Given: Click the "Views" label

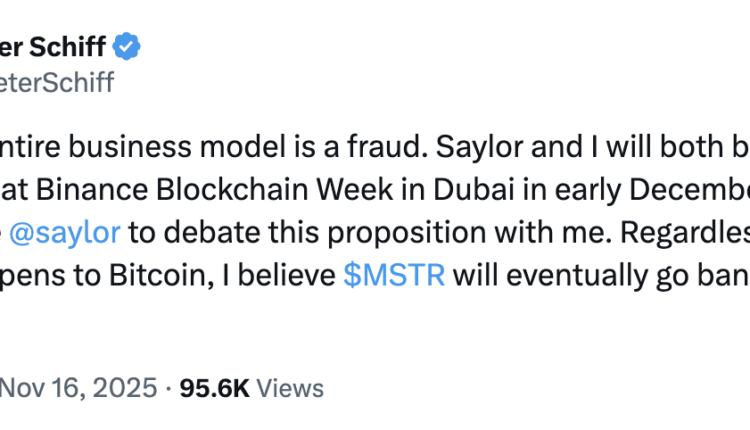Looking at the screenshot, I should 291,388.
